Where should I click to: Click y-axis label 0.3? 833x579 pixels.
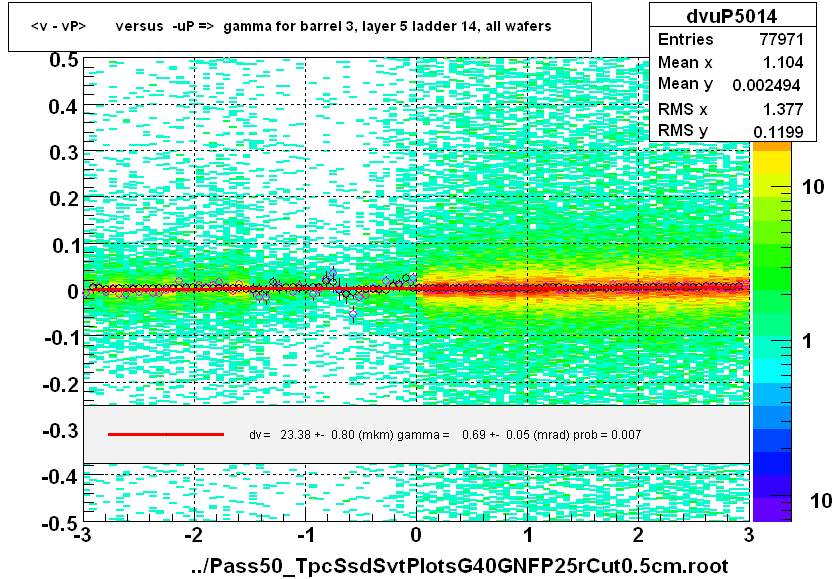63,153
